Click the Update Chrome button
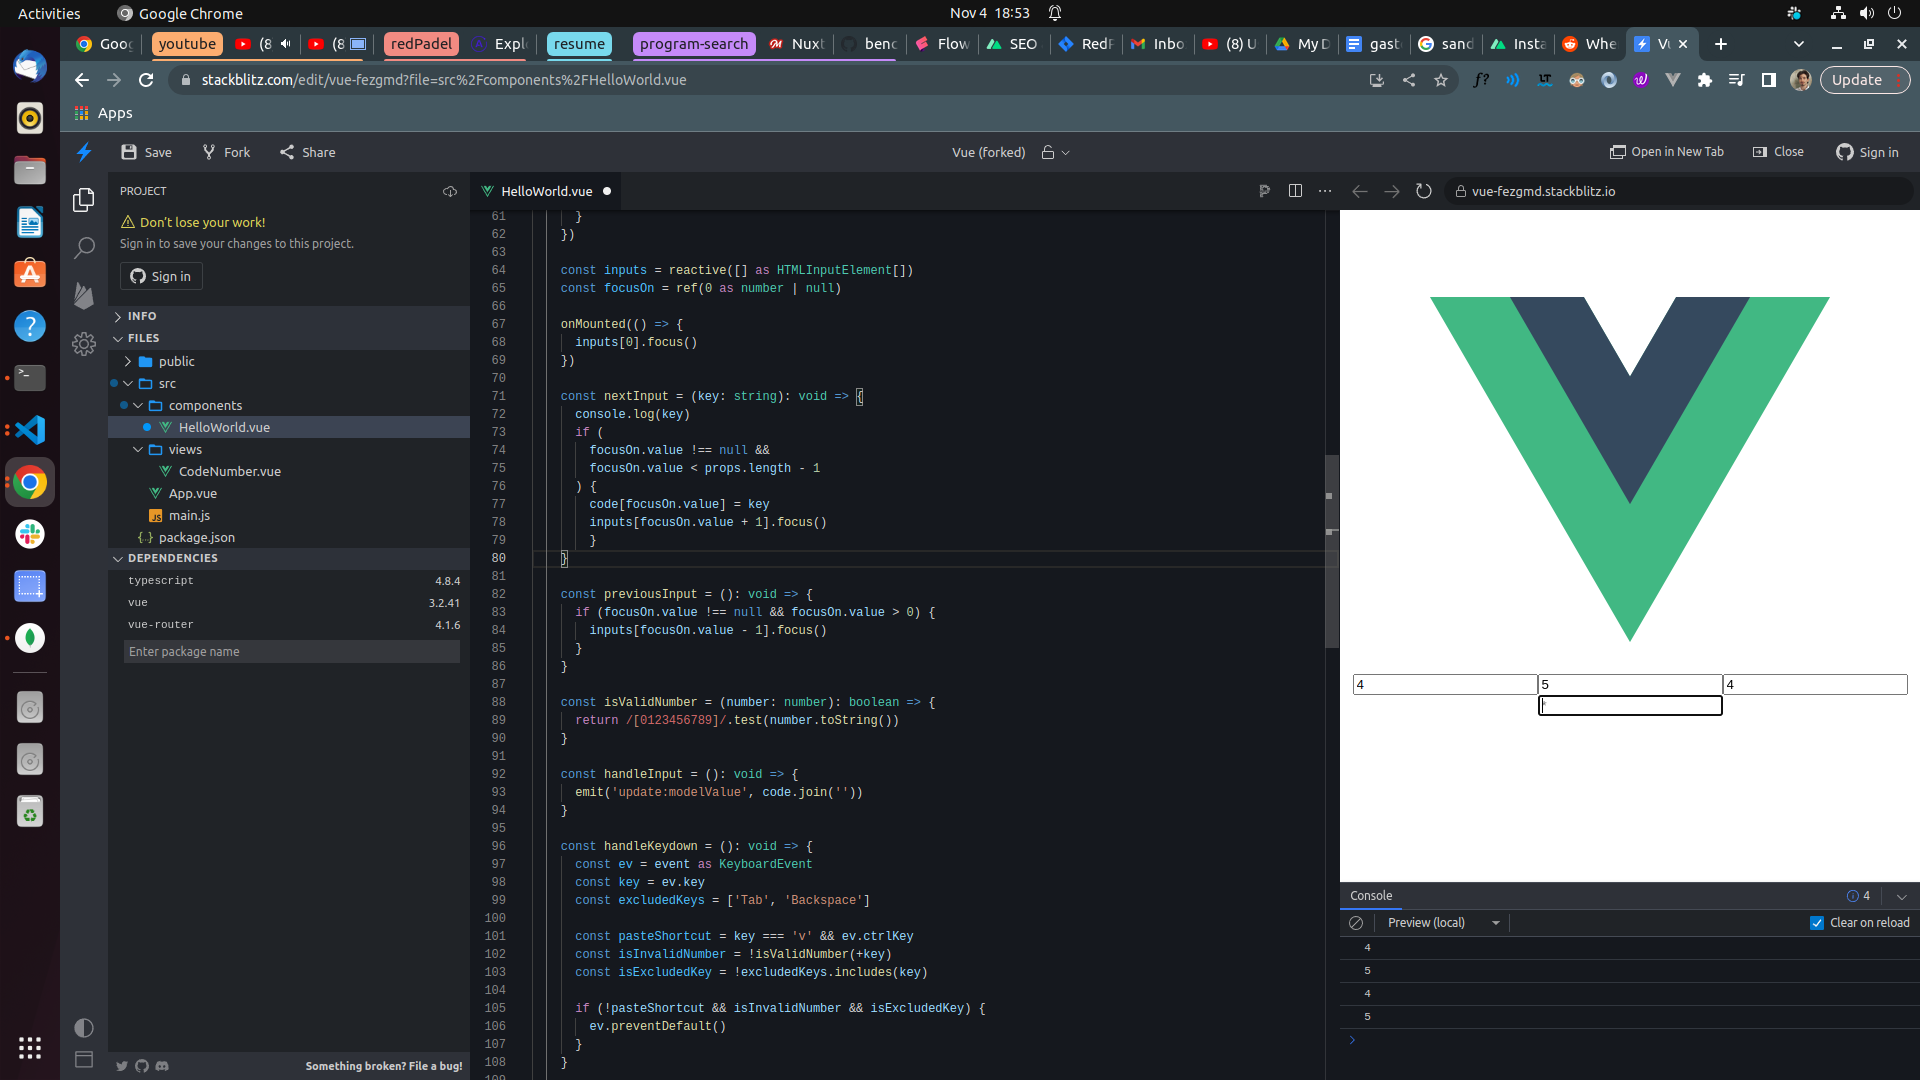The image size is (1920, 1080). click(x=1865, y=80)
